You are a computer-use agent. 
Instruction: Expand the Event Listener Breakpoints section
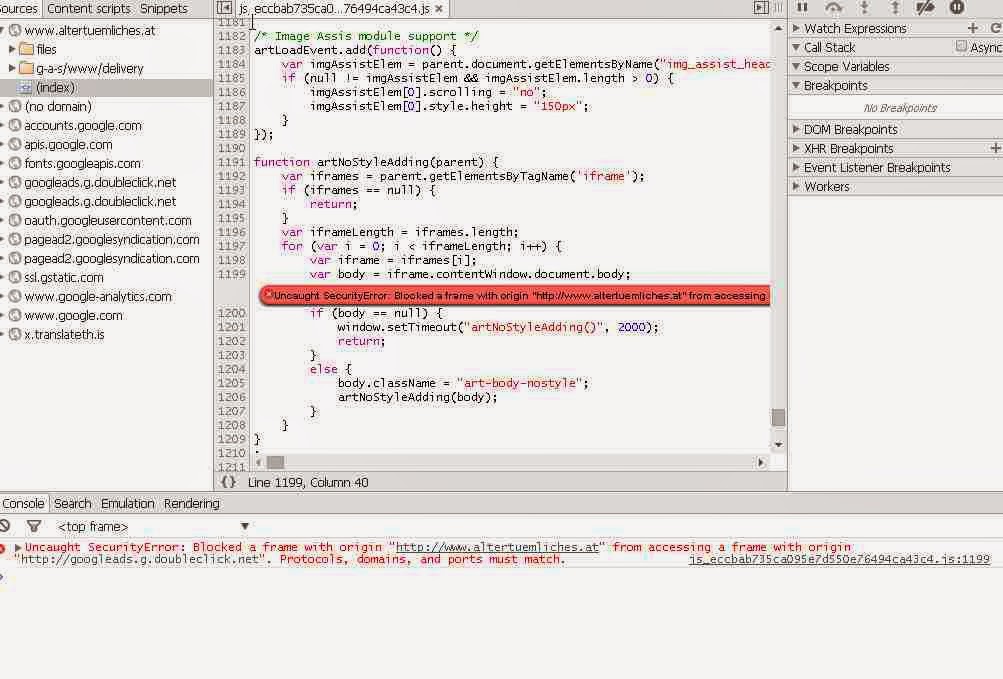[876, 167]
